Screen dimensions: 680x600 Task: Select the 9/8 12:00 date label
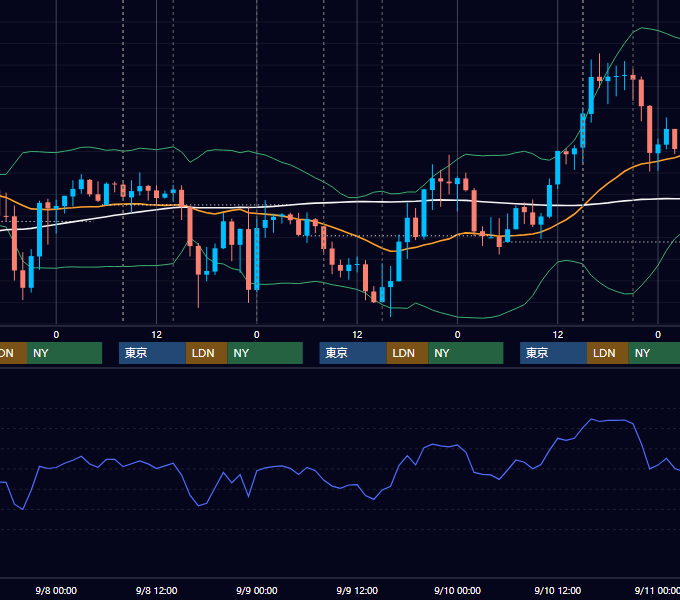[x=157, y=590]
